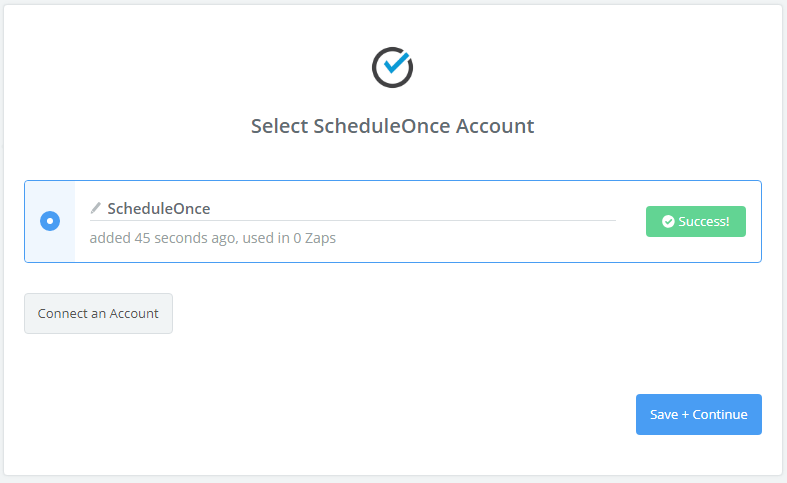The height and width of the screenshot is (483, 787).
Task: Click the light blue radio column strip
Action: [50, 248]
